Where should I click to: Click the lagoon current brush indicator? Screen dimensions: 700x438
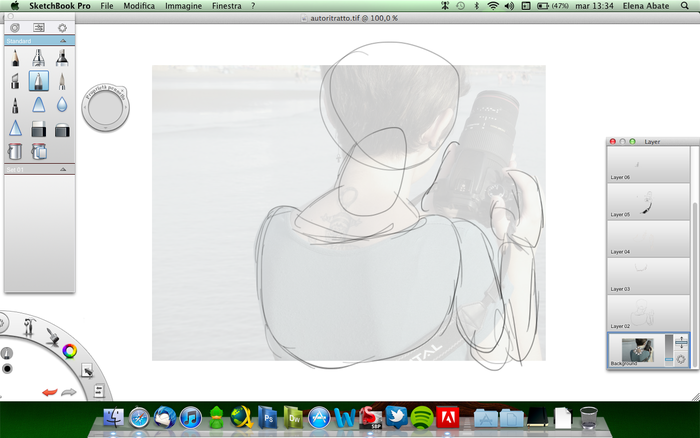tap(7, 353)
